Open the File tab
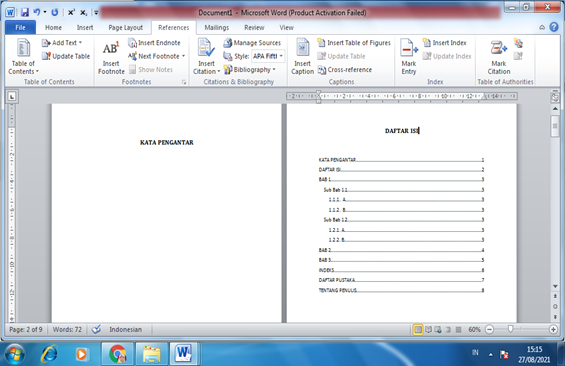 point(20,27)
